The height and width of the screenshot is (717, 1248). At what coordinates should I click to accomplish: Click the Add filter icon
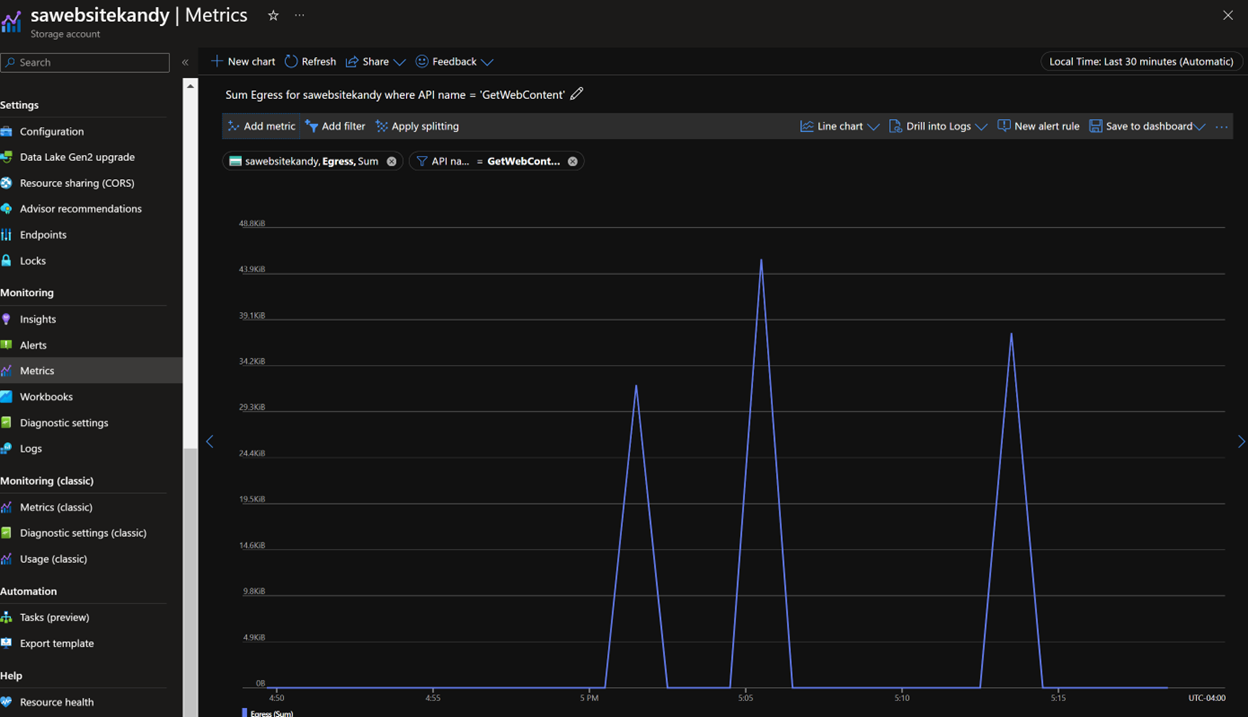[312, 126]
